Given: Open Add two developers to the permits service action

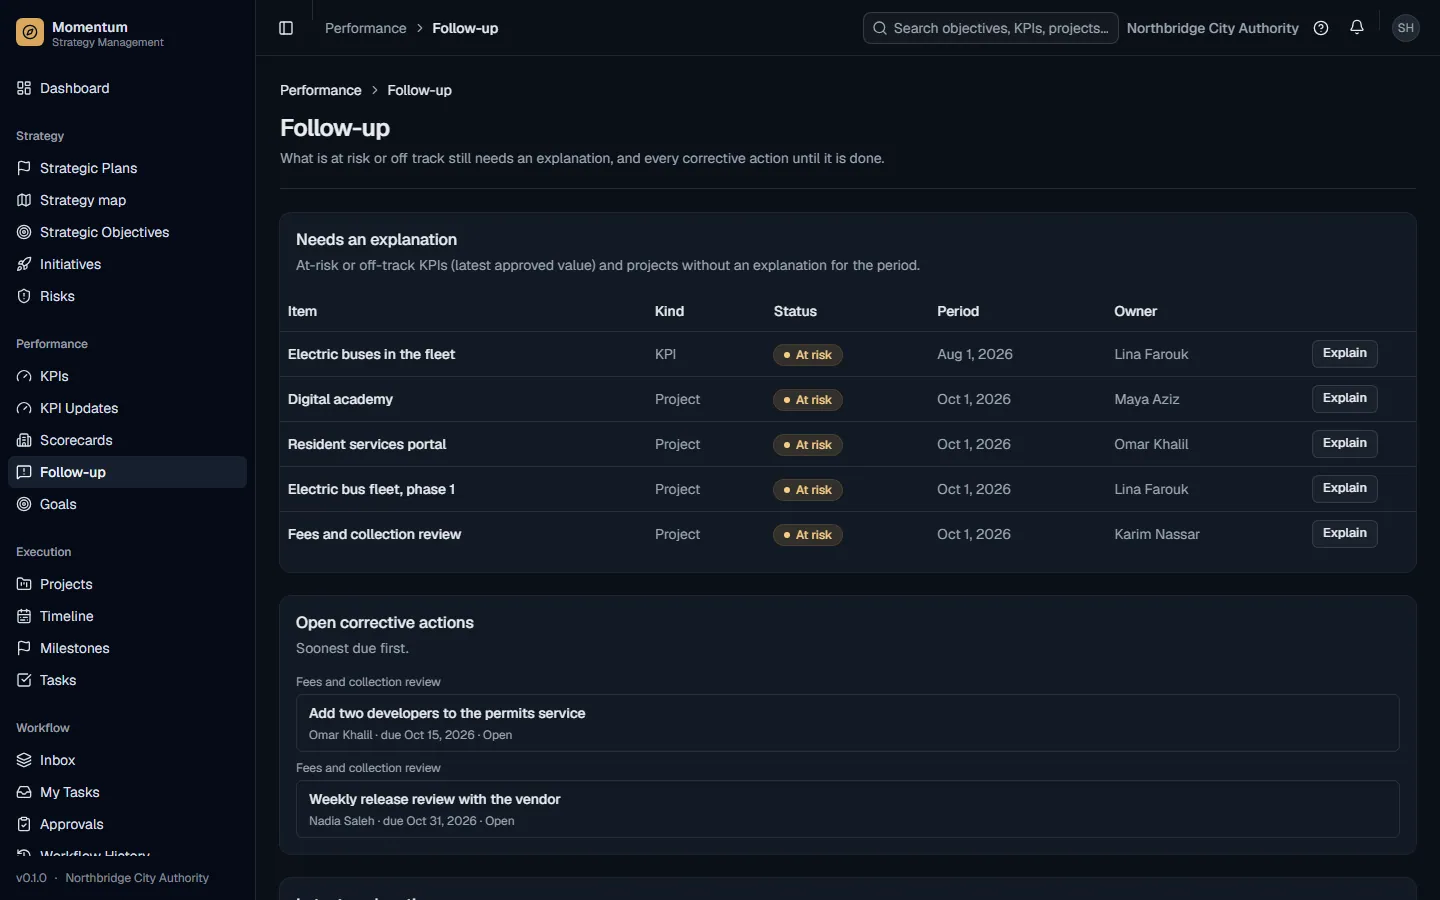Looking at the screenshot, I should (847, 723).
